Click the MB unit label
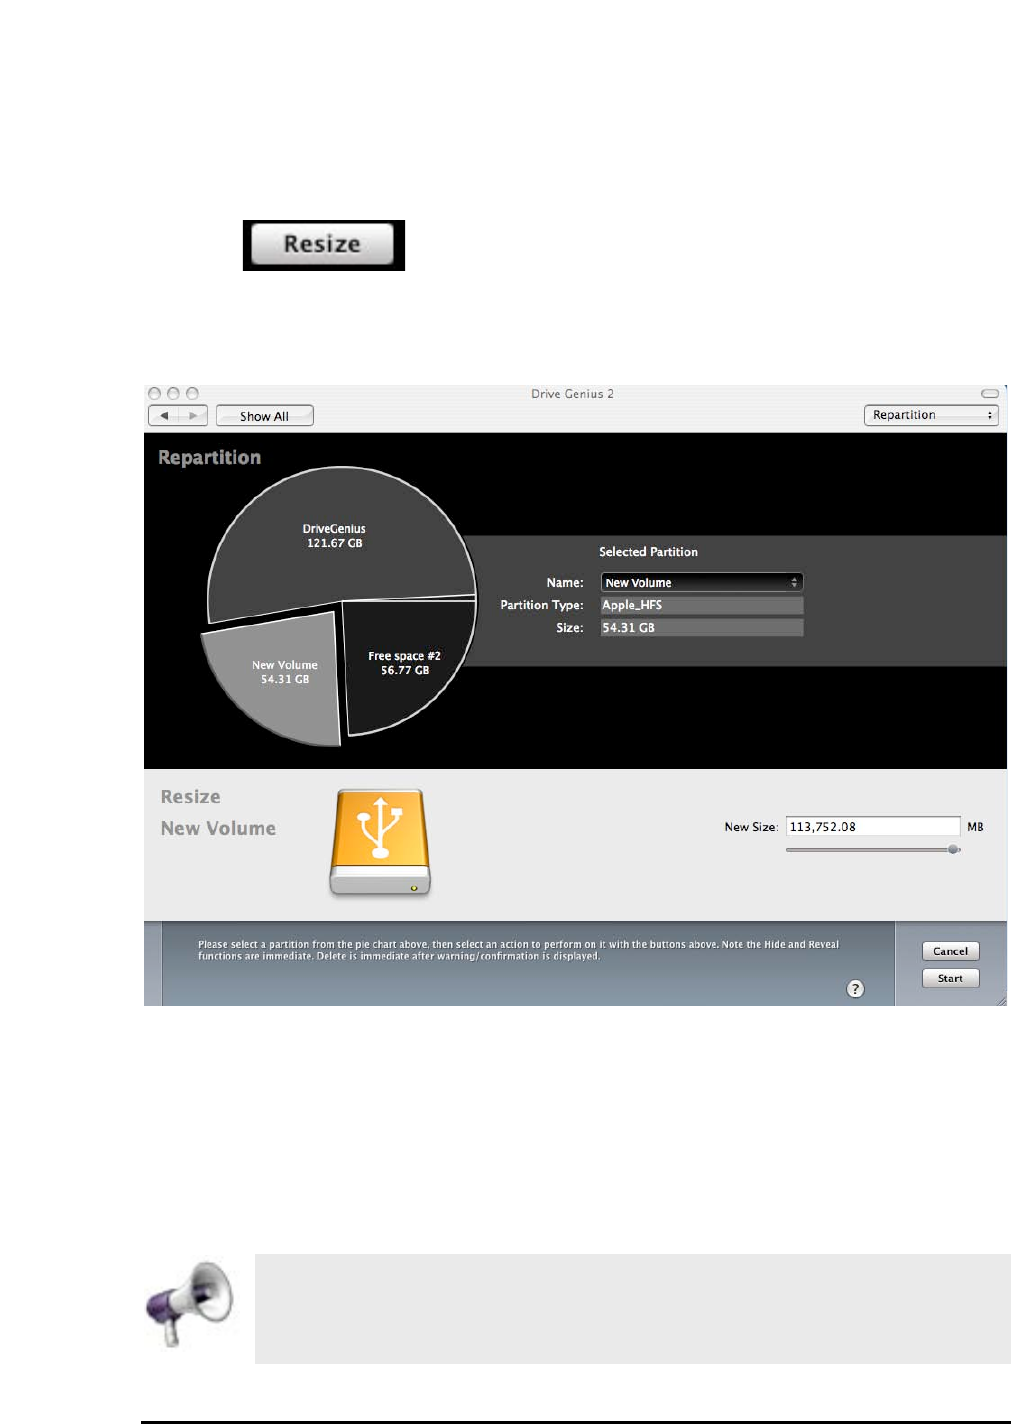The height and width of the screenshot is (1424, 1011). [975, 827]
